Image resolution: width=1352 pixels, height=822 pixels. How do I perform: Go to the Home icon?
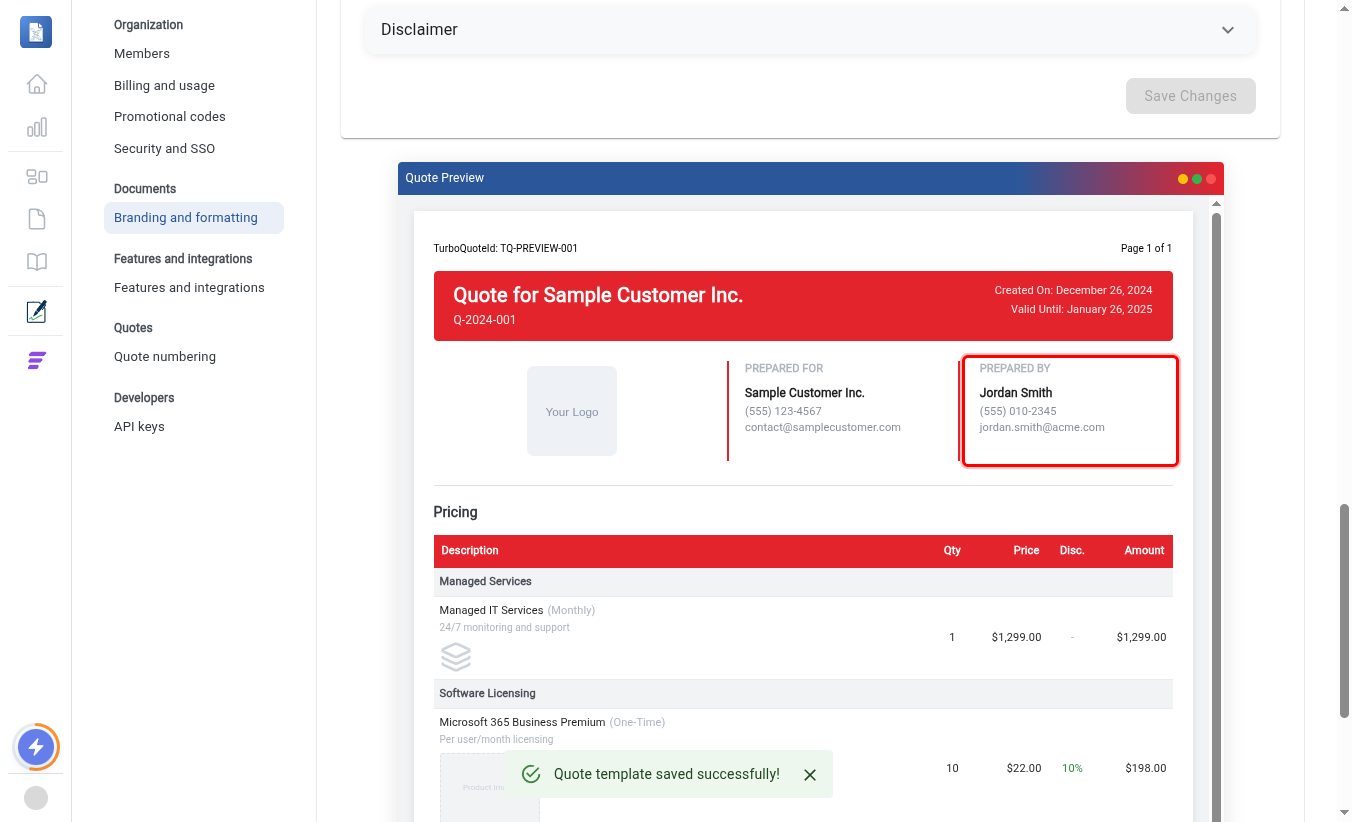point(36,84)
